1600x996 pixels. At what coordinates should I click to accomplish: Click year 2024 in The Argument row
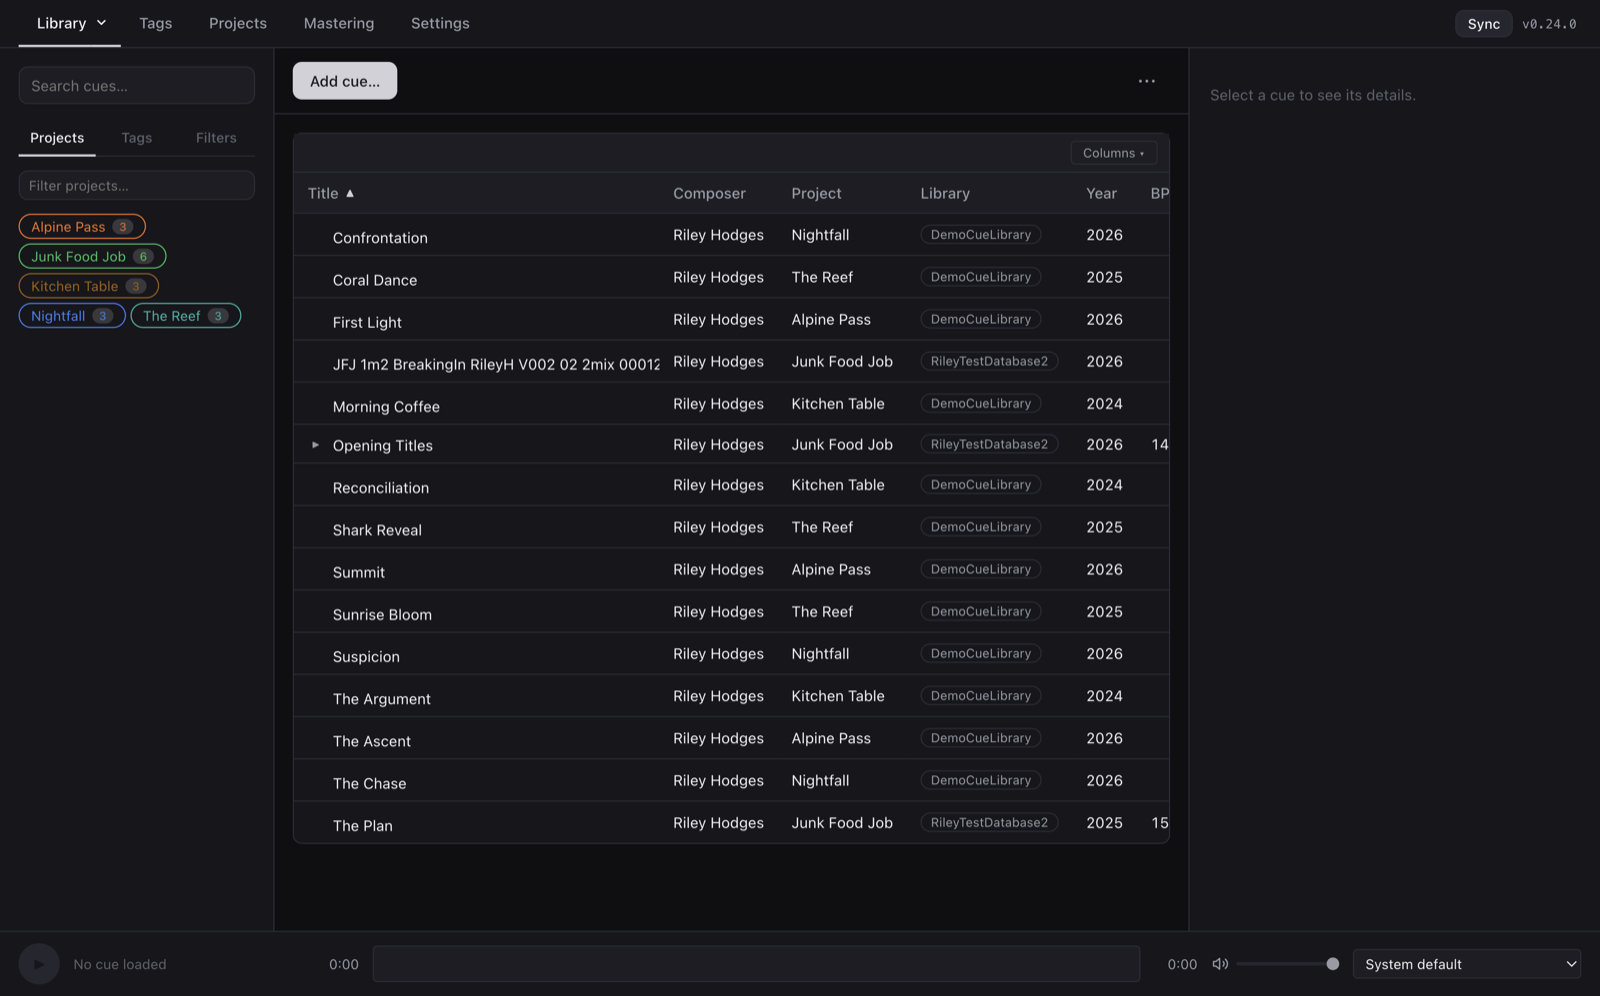coord(1104,696)
